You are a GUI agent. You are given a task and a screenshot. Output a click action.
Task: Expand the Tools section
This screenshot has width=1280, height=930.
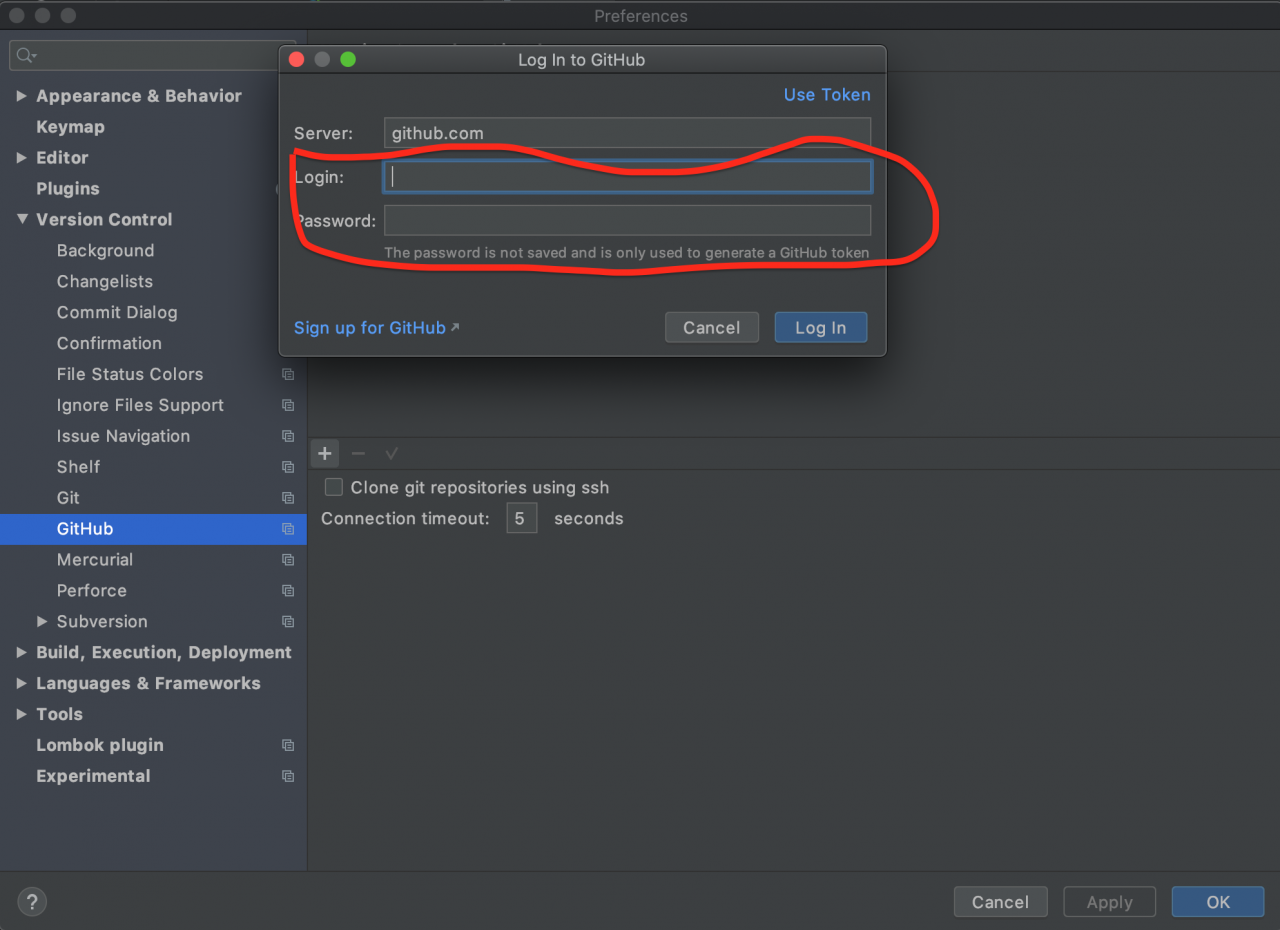point(21,714)
